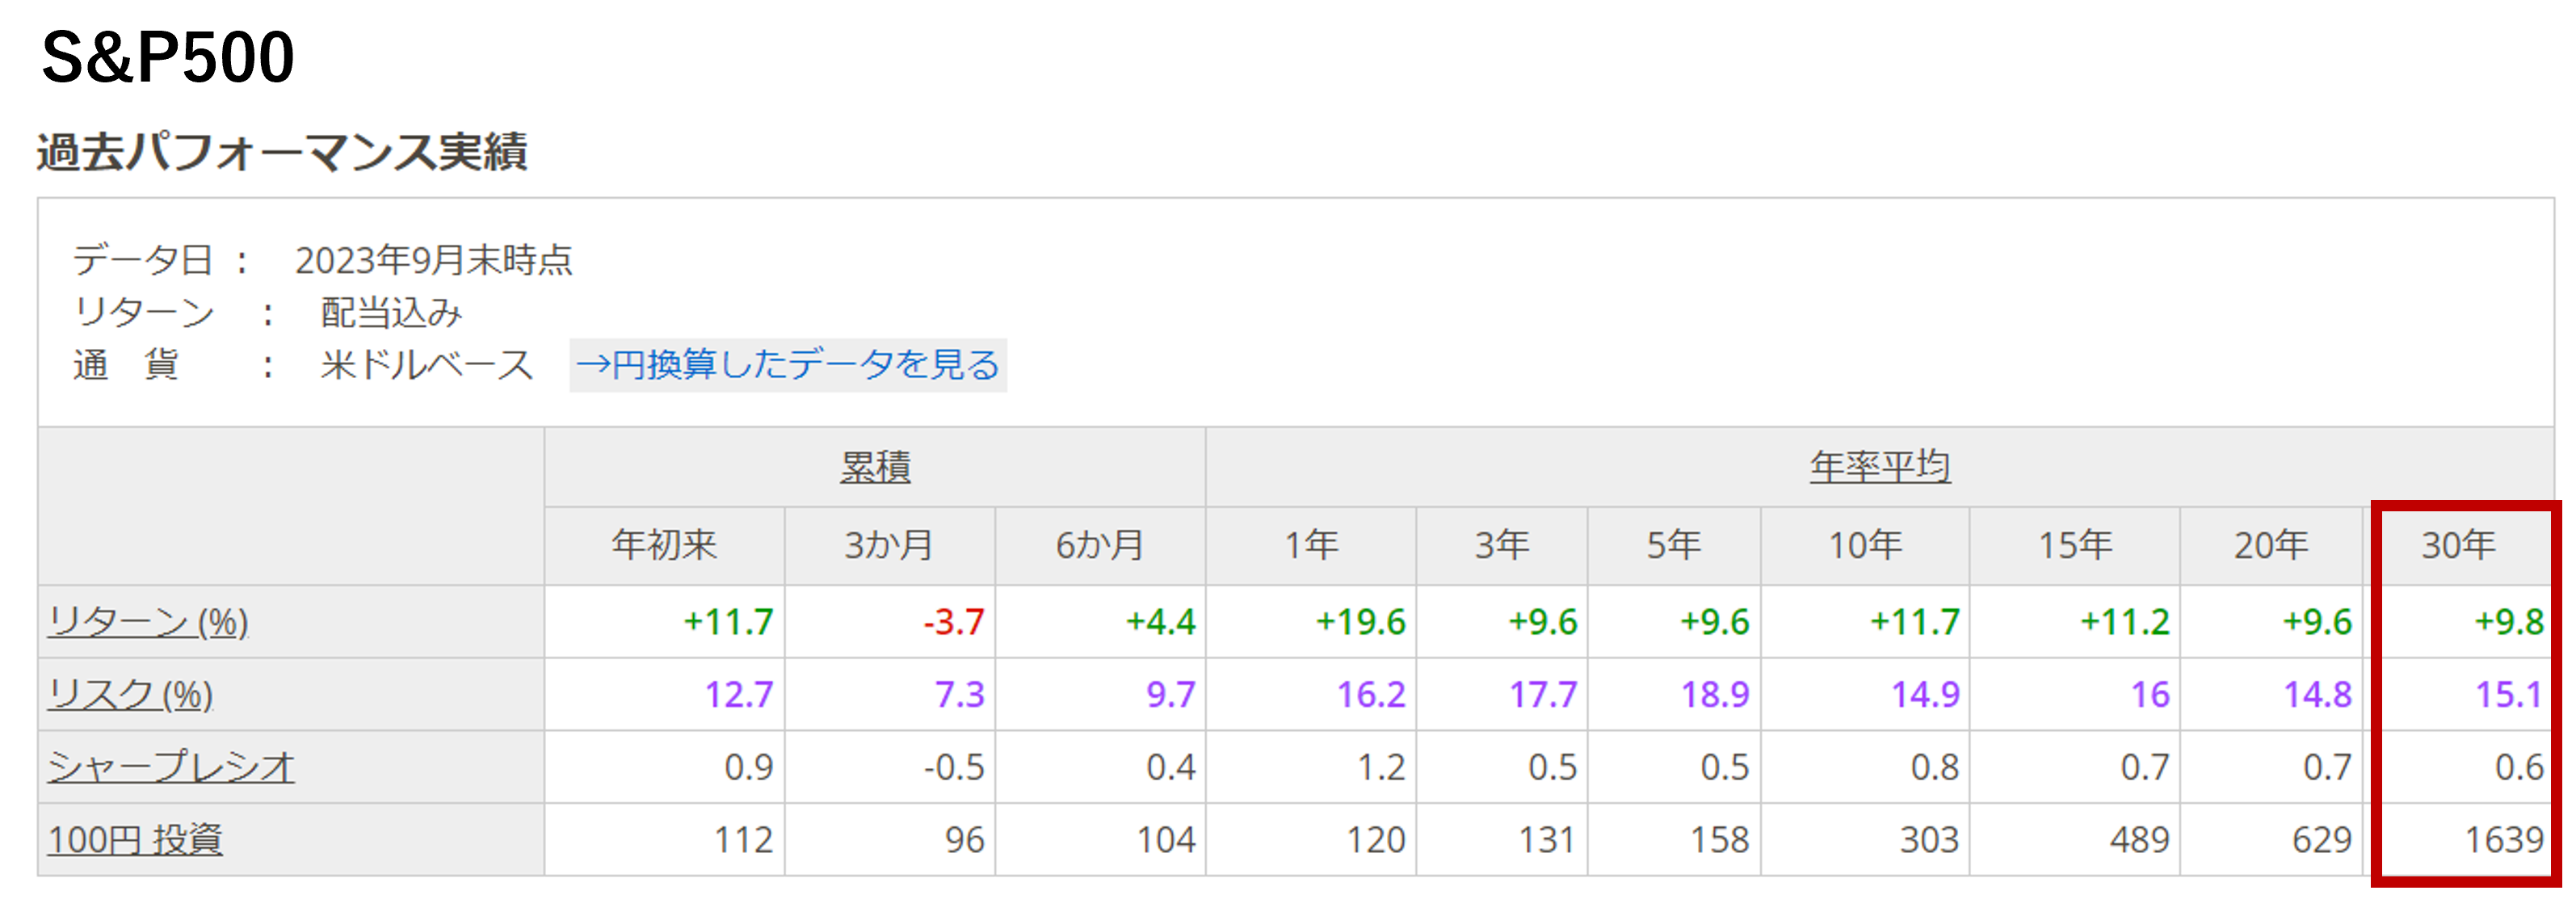
Task: Open the 円換算したデータを見る link
Action: 788,365
